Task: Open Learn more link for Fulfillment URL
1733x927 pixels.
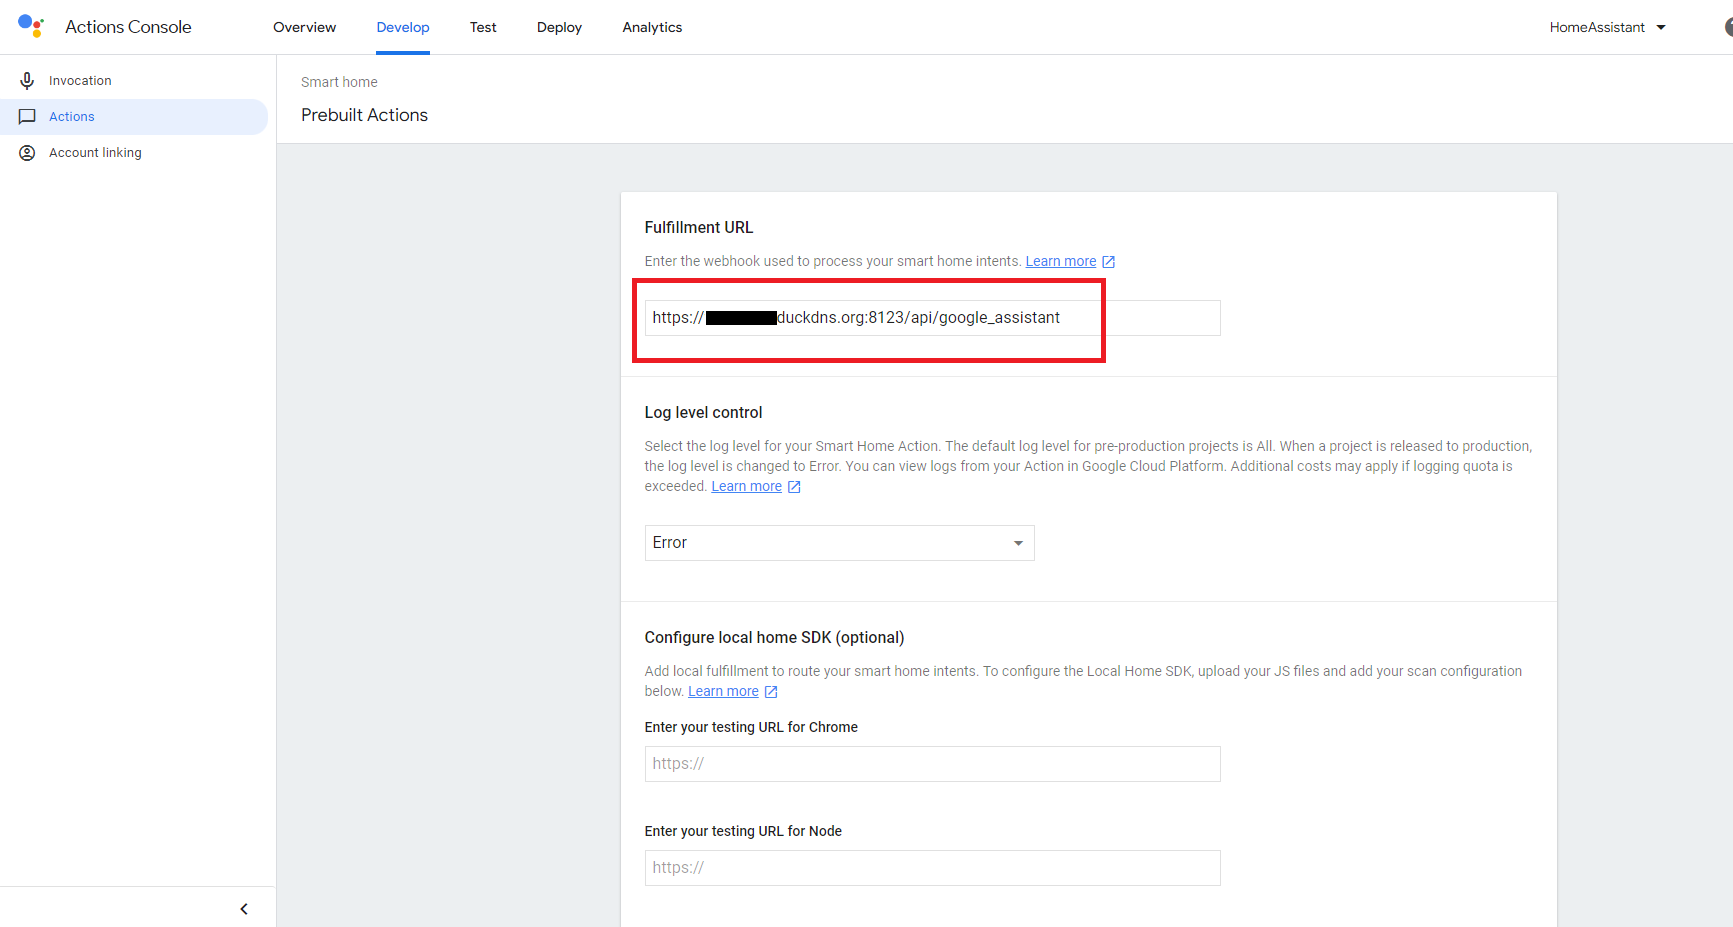Action: pyautogui.click(x=1060, y=262)
